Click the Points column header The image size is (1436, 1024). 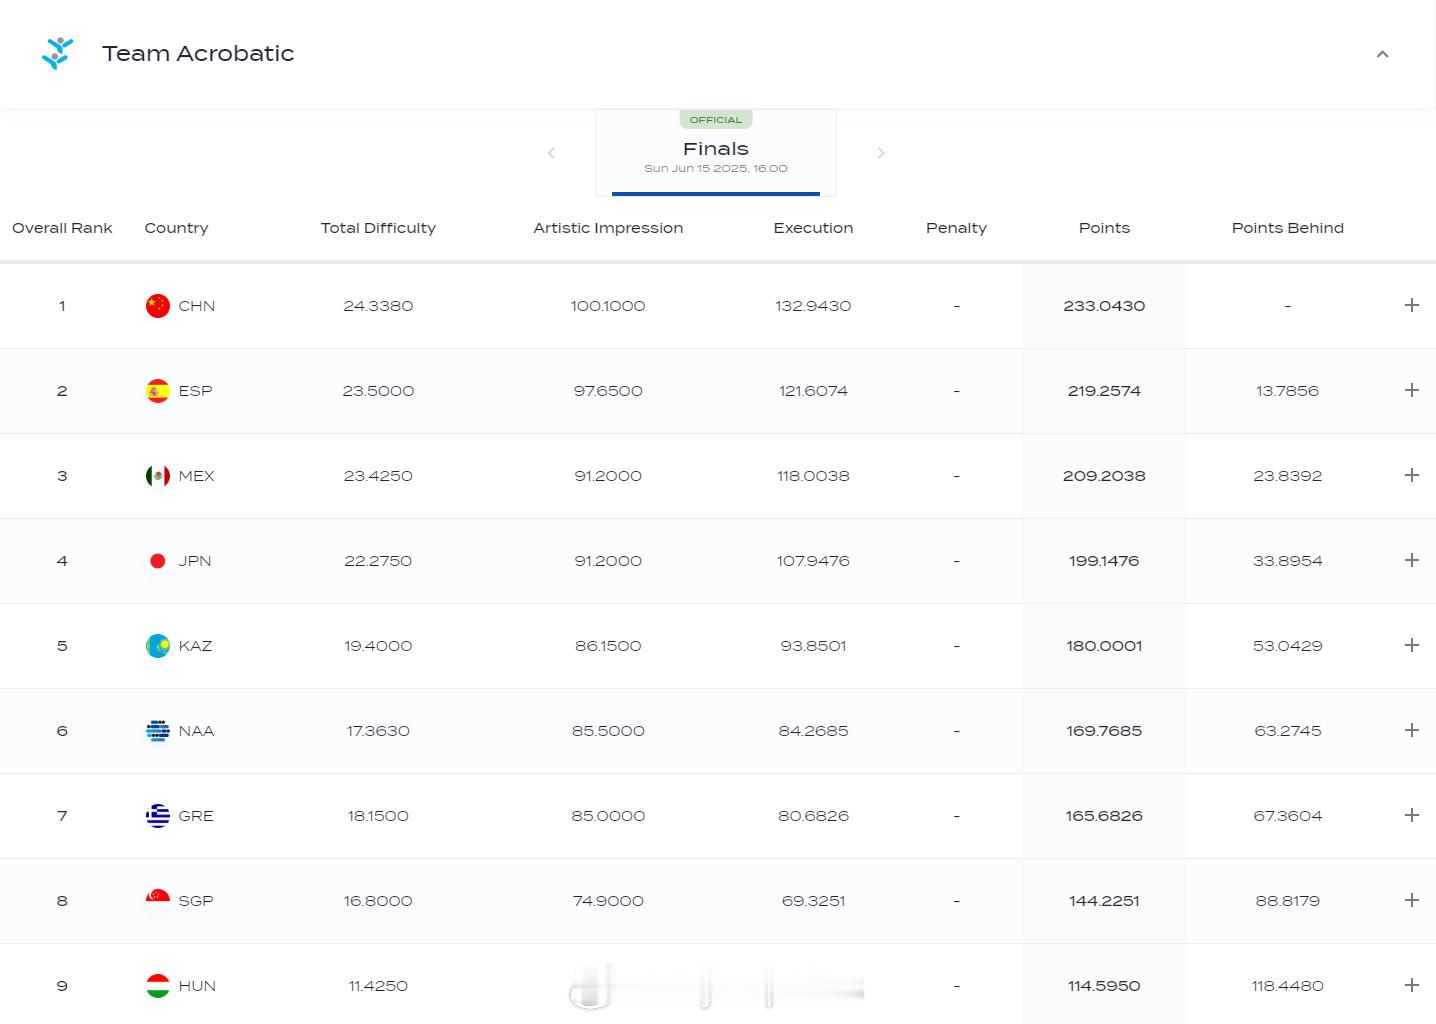click(x=1104, y=228)
